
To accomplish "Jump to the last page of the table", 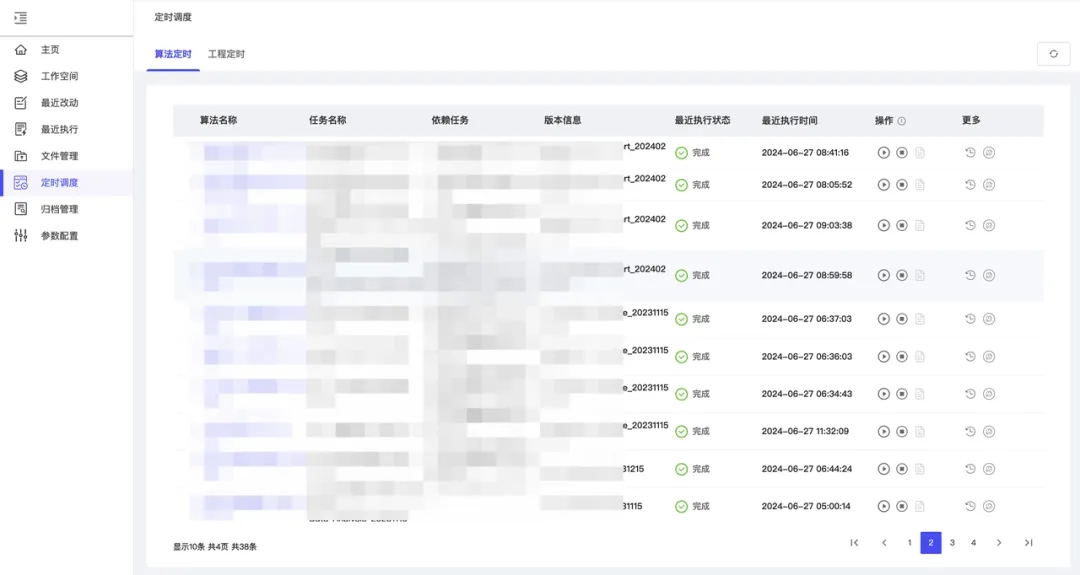I will (x=1028, y=543).
